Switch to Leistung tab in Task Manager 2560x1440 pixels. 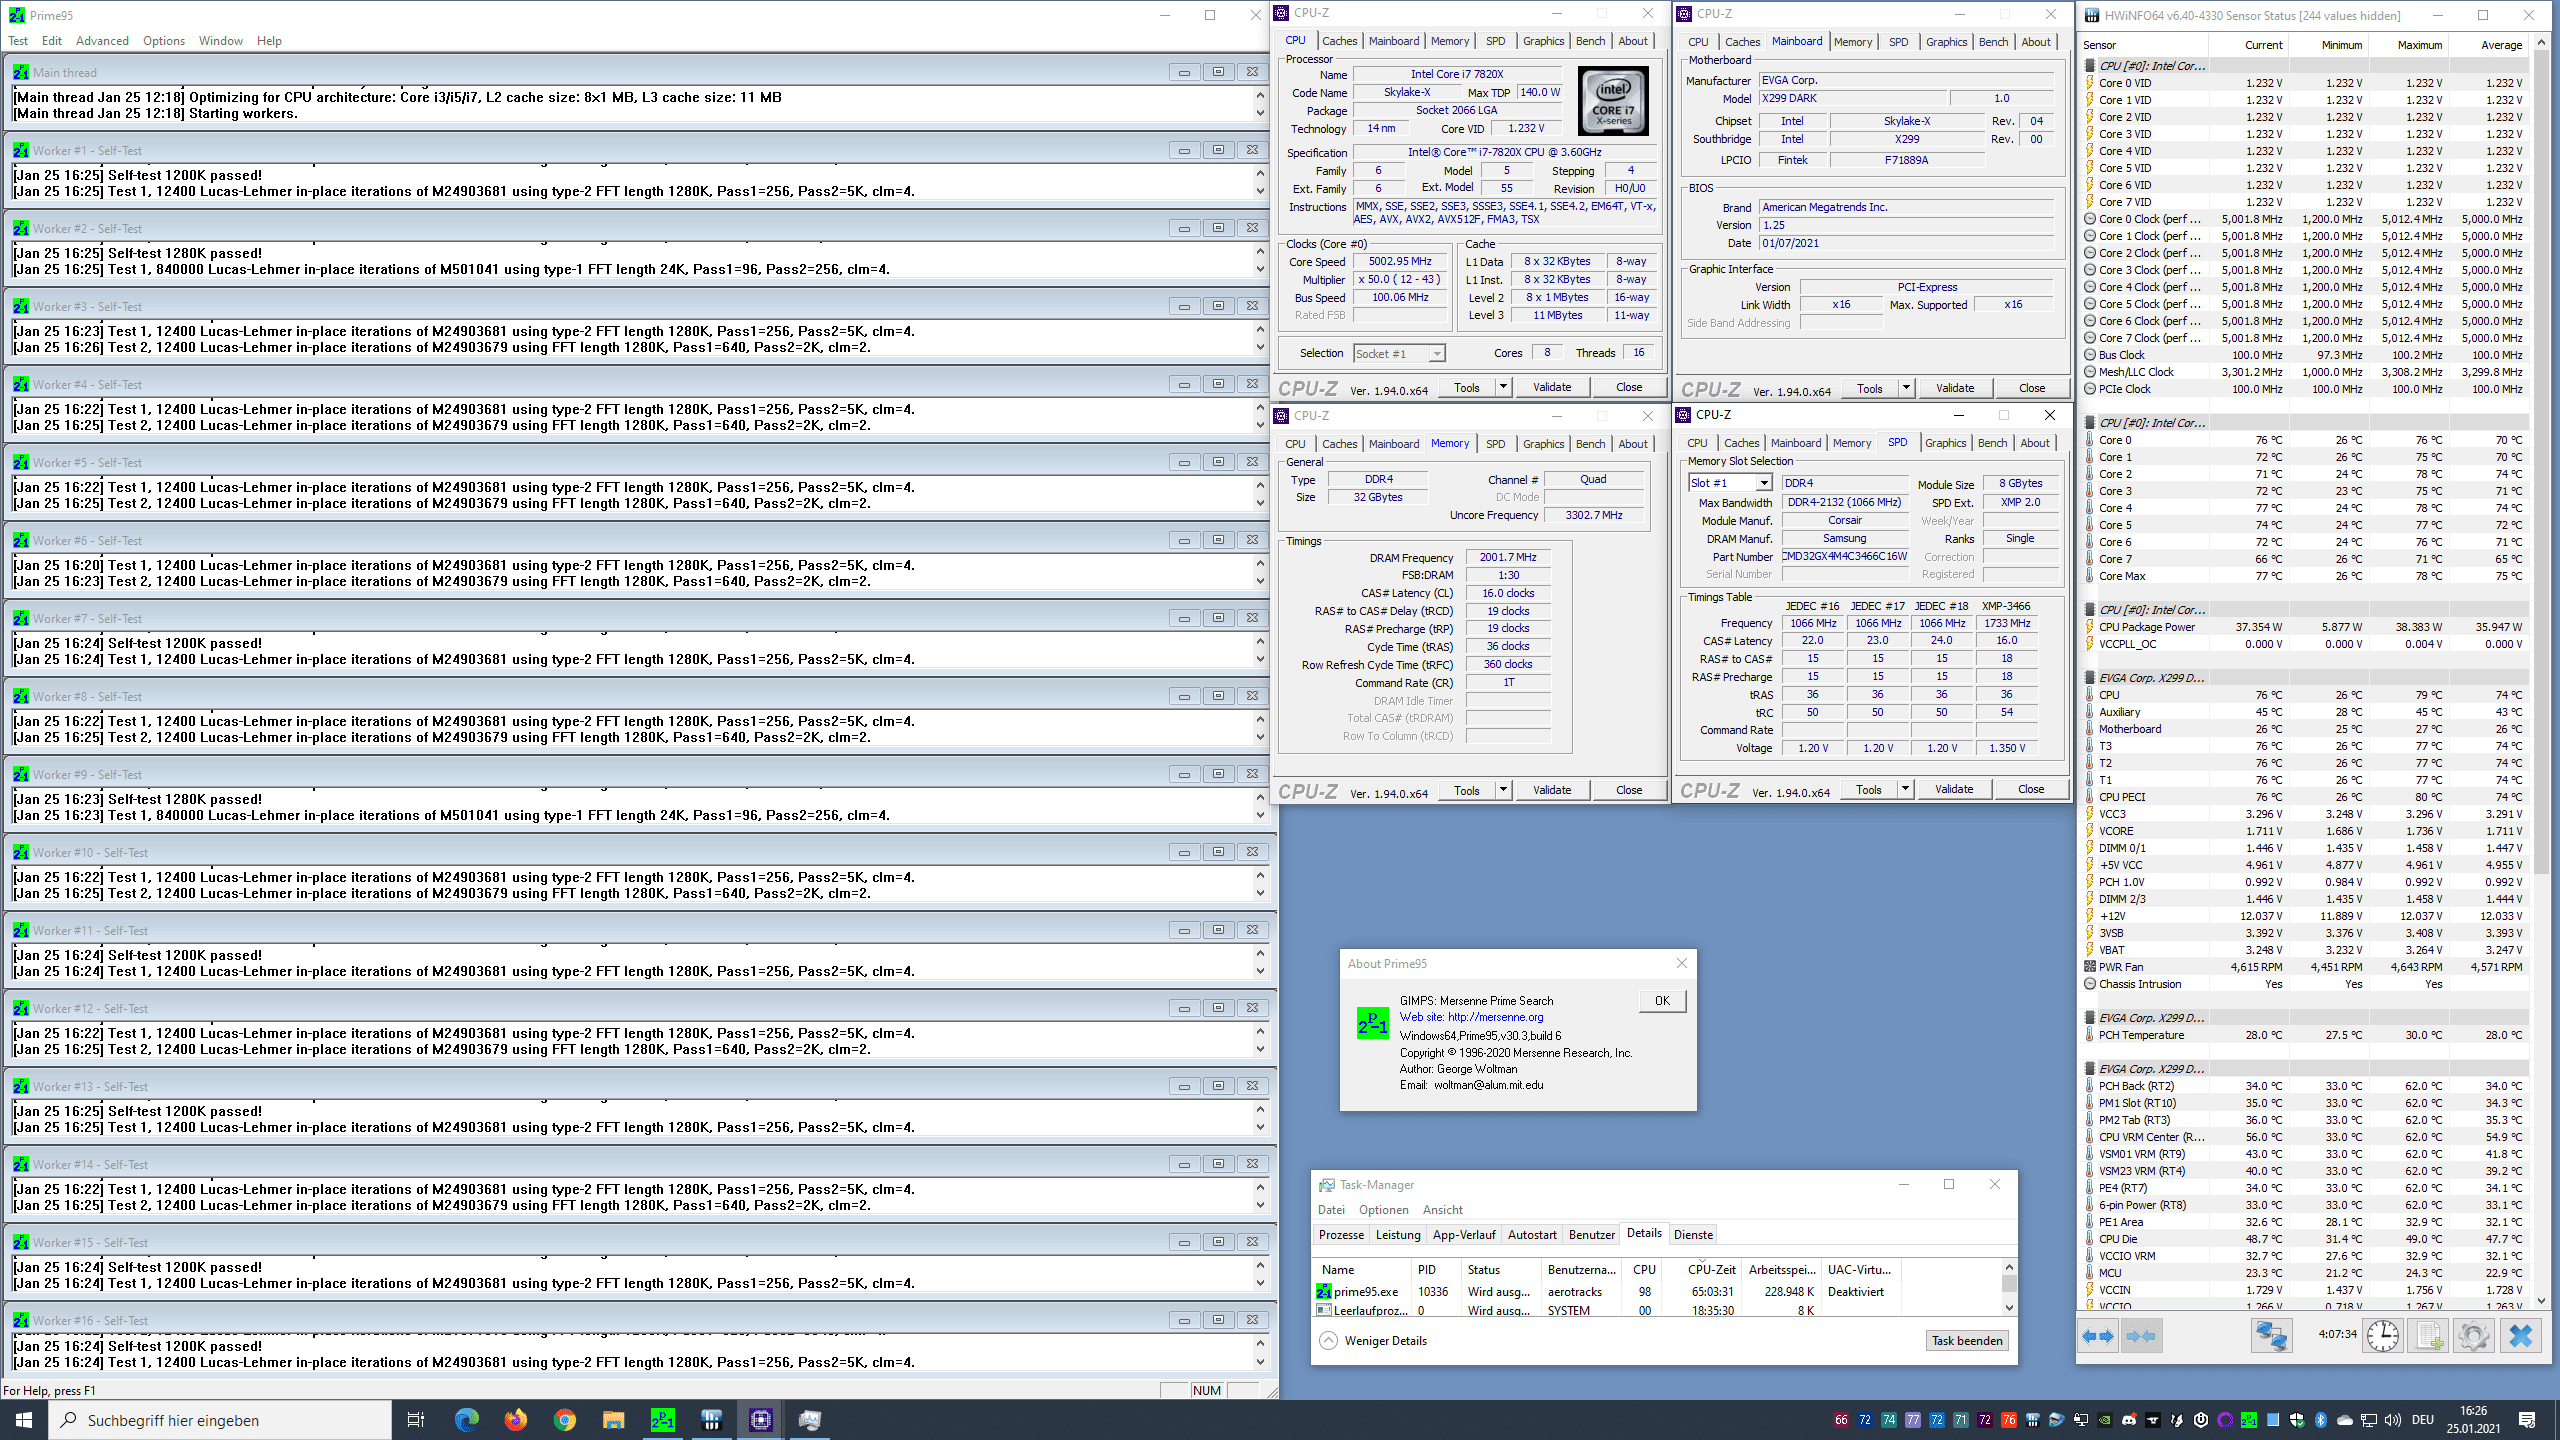(1398, 1235)
